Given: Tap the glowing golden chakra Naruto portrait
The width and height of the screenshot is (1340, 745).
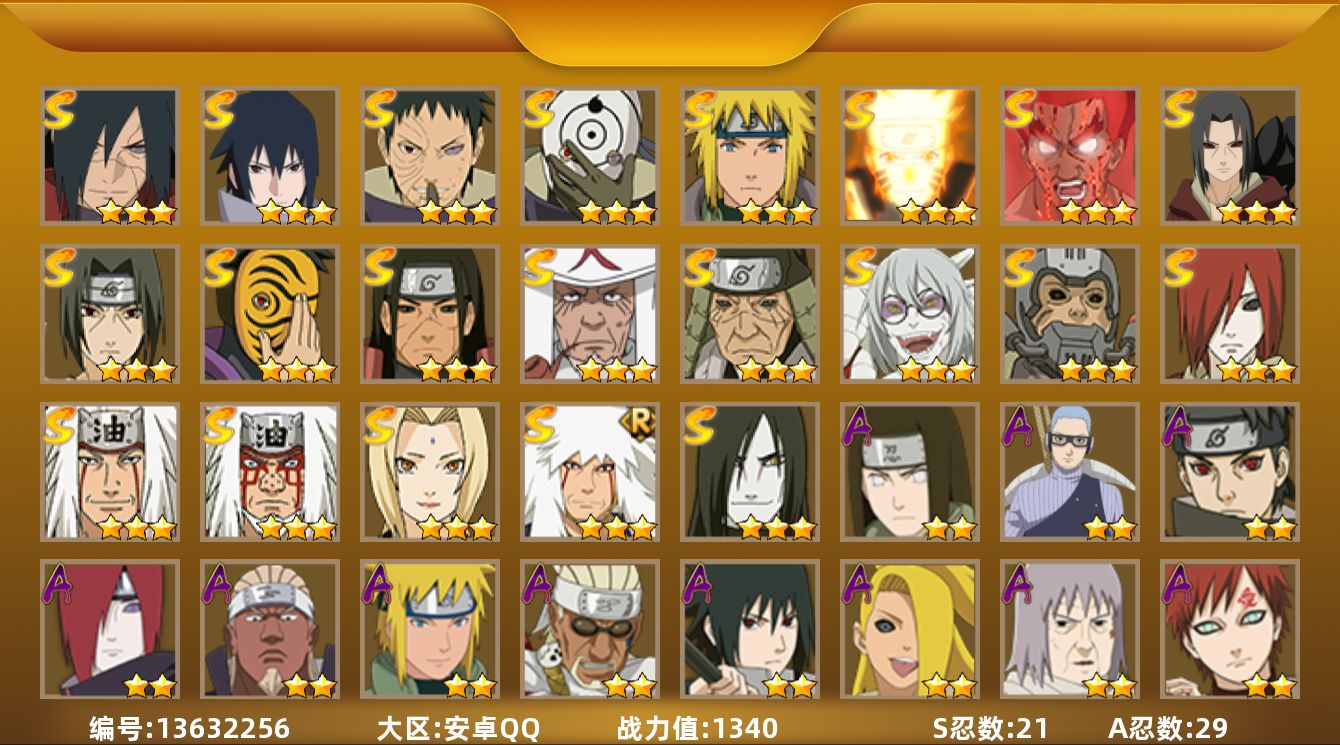Looking at the screenshot, I should coord(910,156).
